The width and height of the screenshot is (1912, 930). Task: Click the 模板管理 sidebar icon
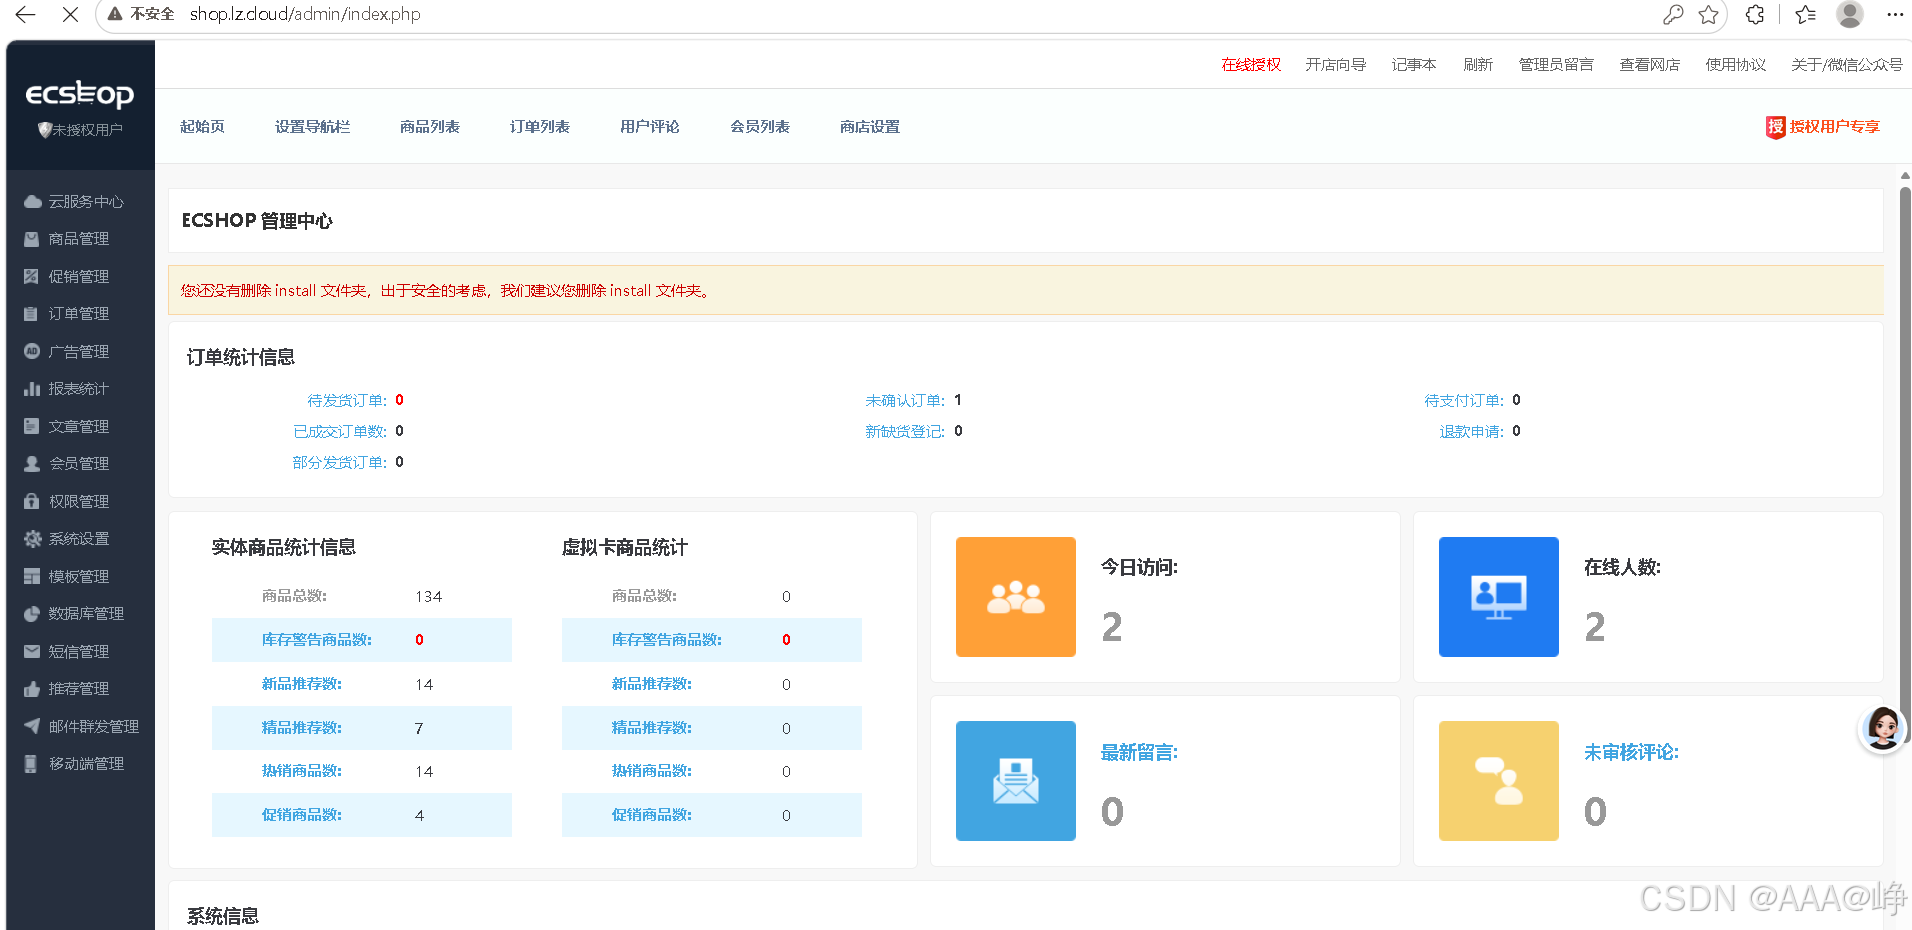pyautogui.click(x=32, y=576)
